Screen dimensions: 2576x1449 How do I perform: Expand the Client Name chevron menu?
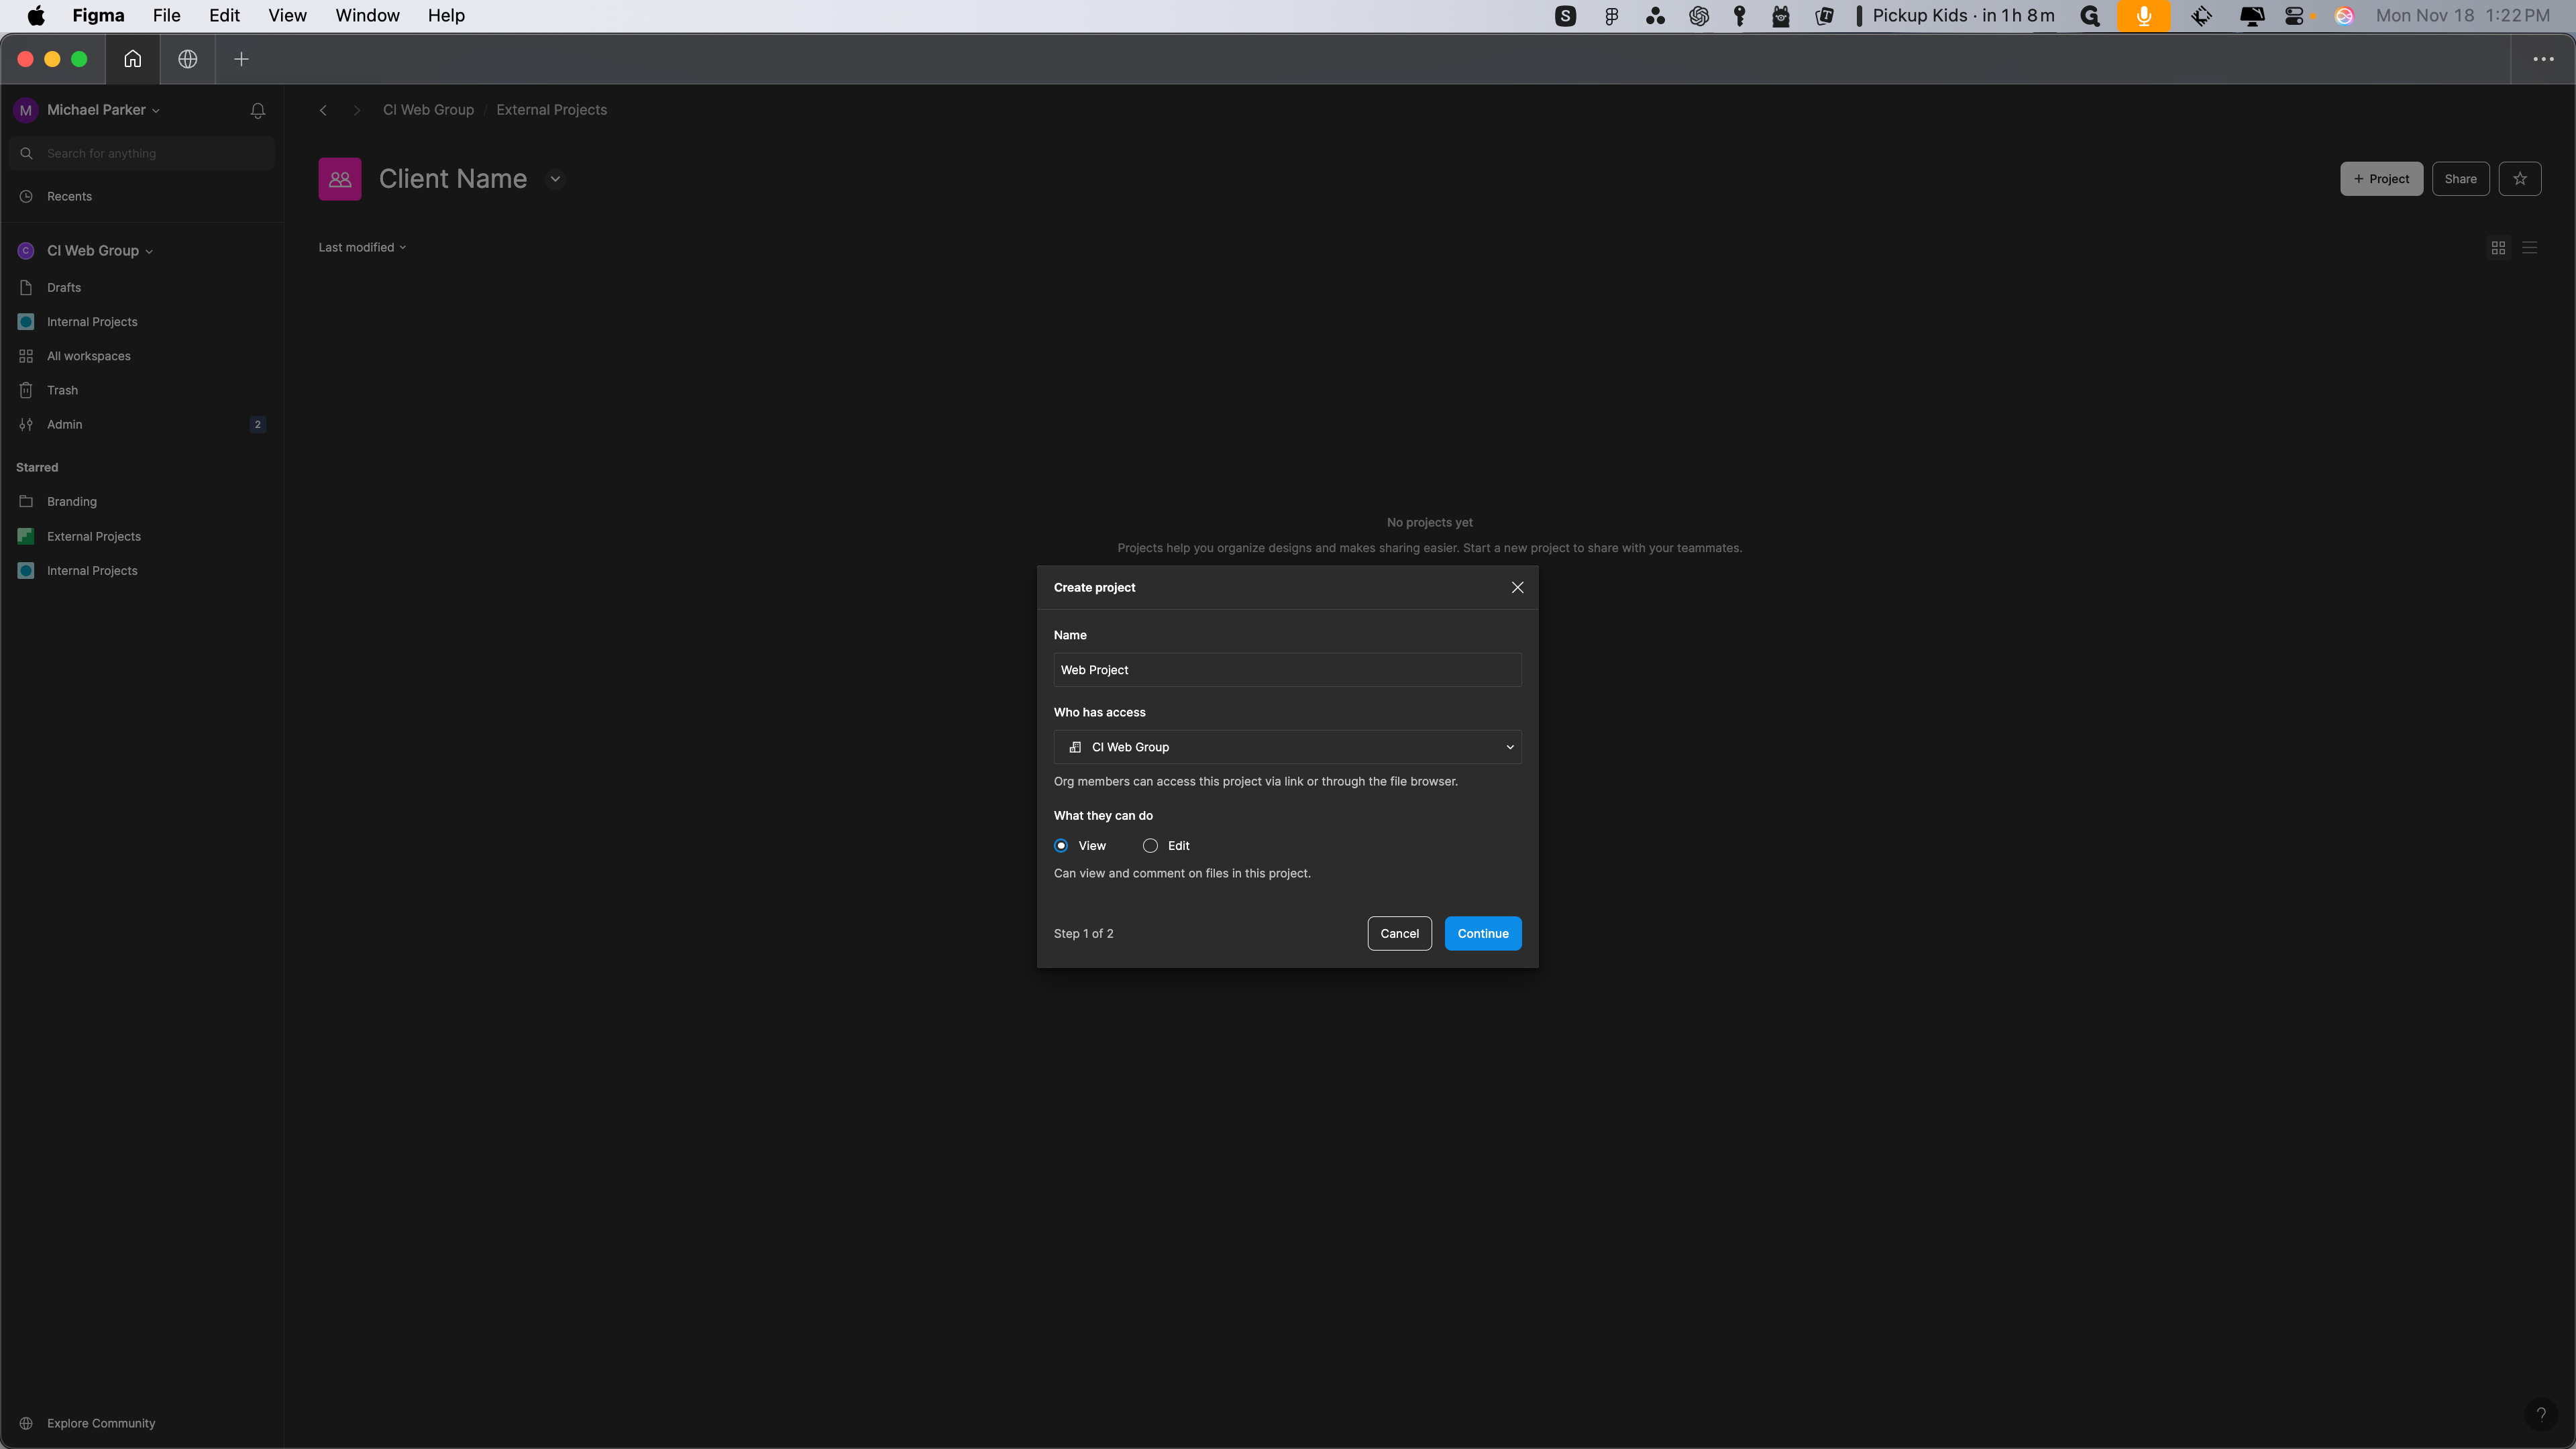click(555, 179)
